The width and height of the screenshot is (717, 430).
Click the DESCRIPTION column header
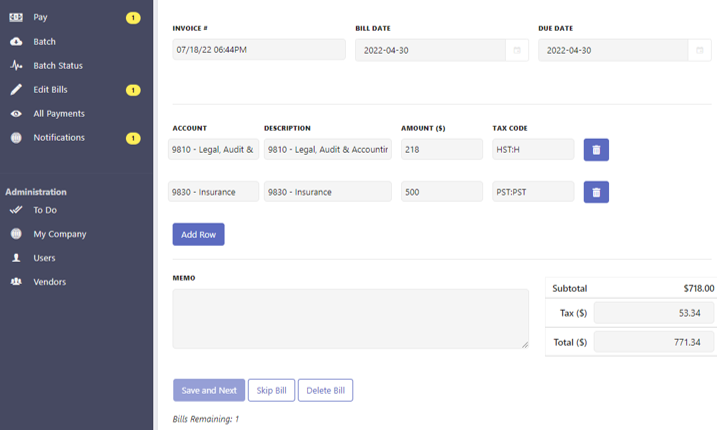click(x=287, y=129)
